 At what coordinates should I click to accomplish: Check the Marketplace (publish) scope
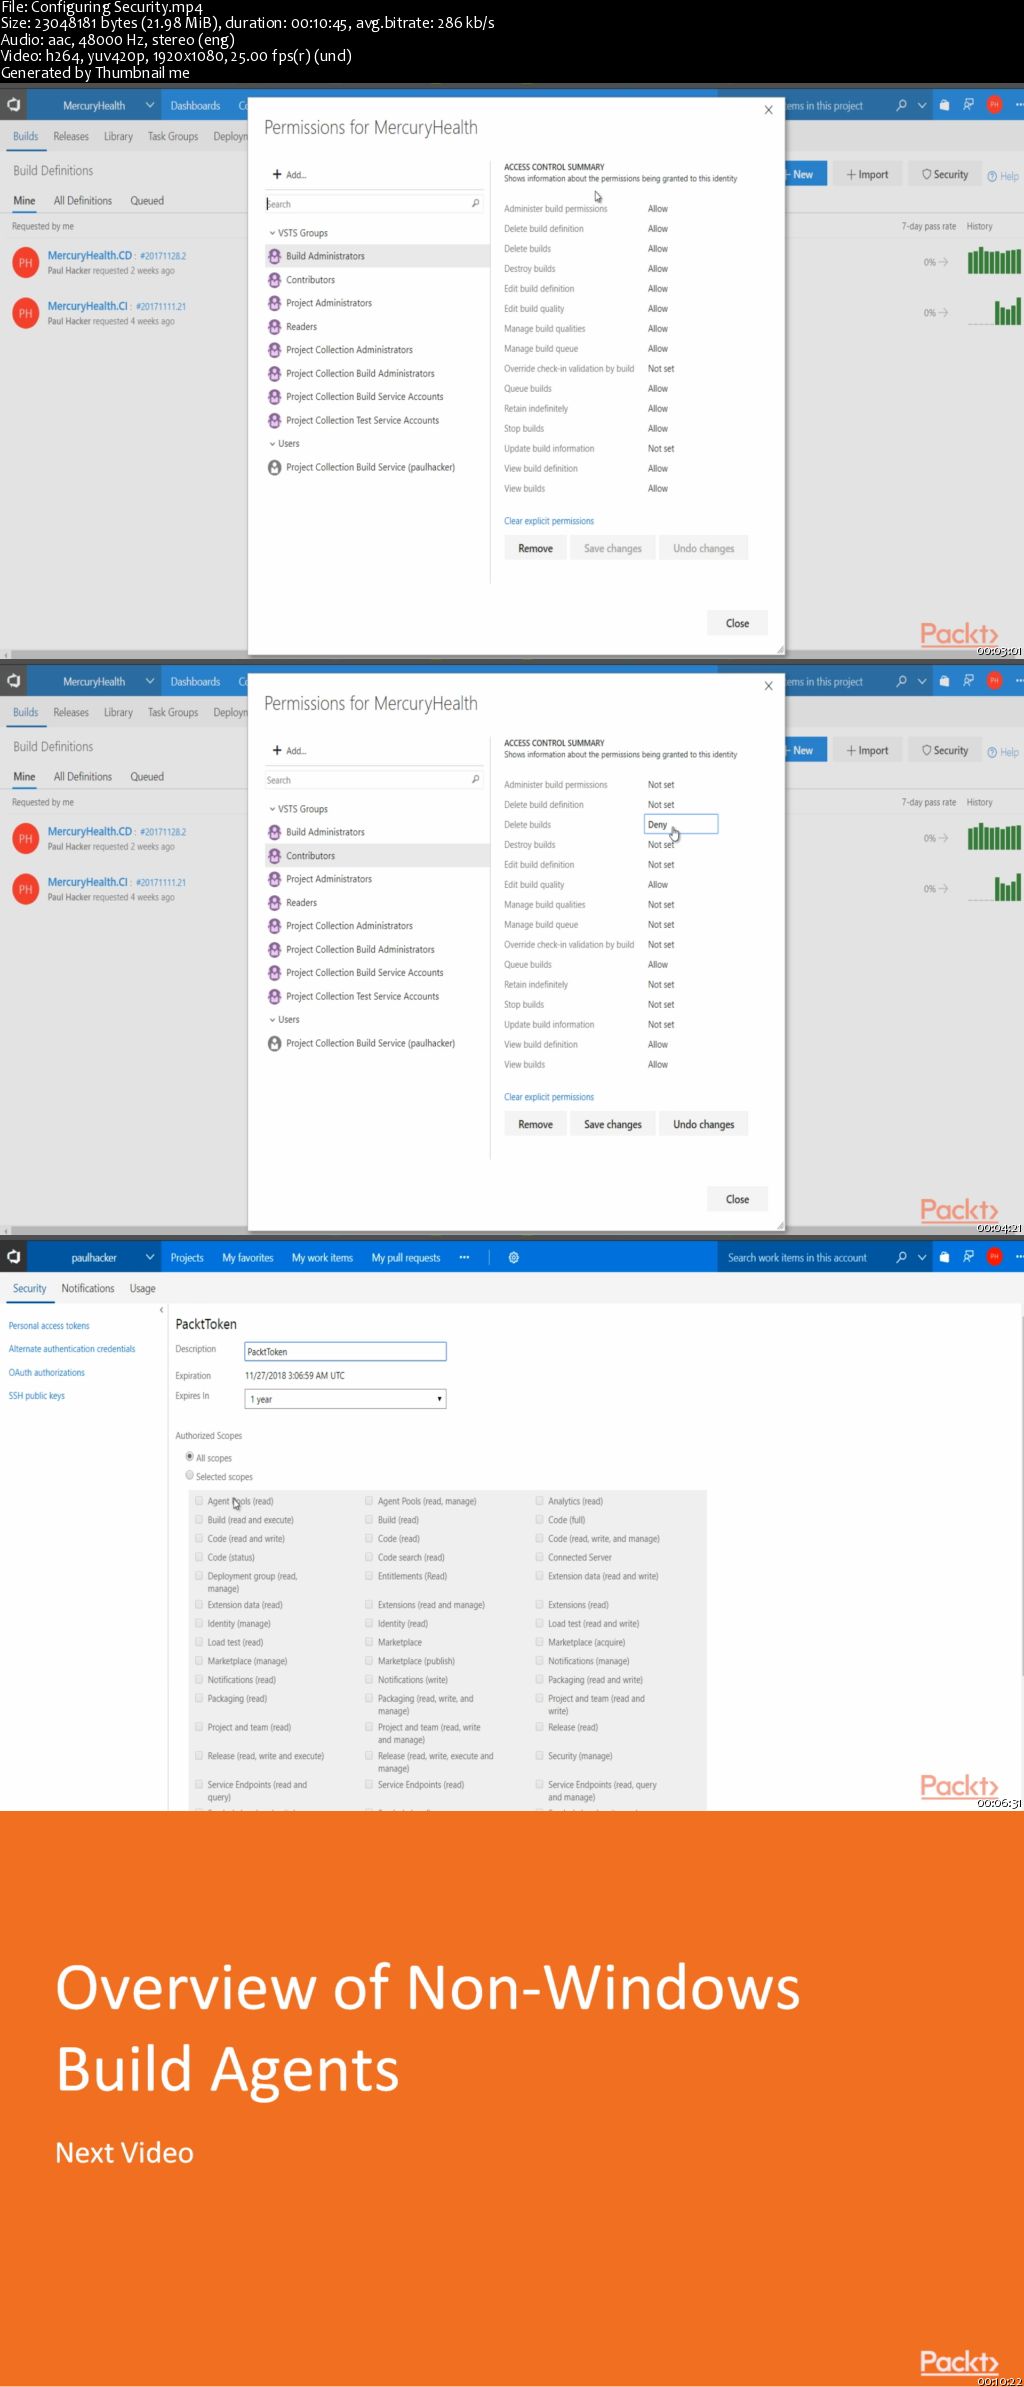tap(369, 1660)
